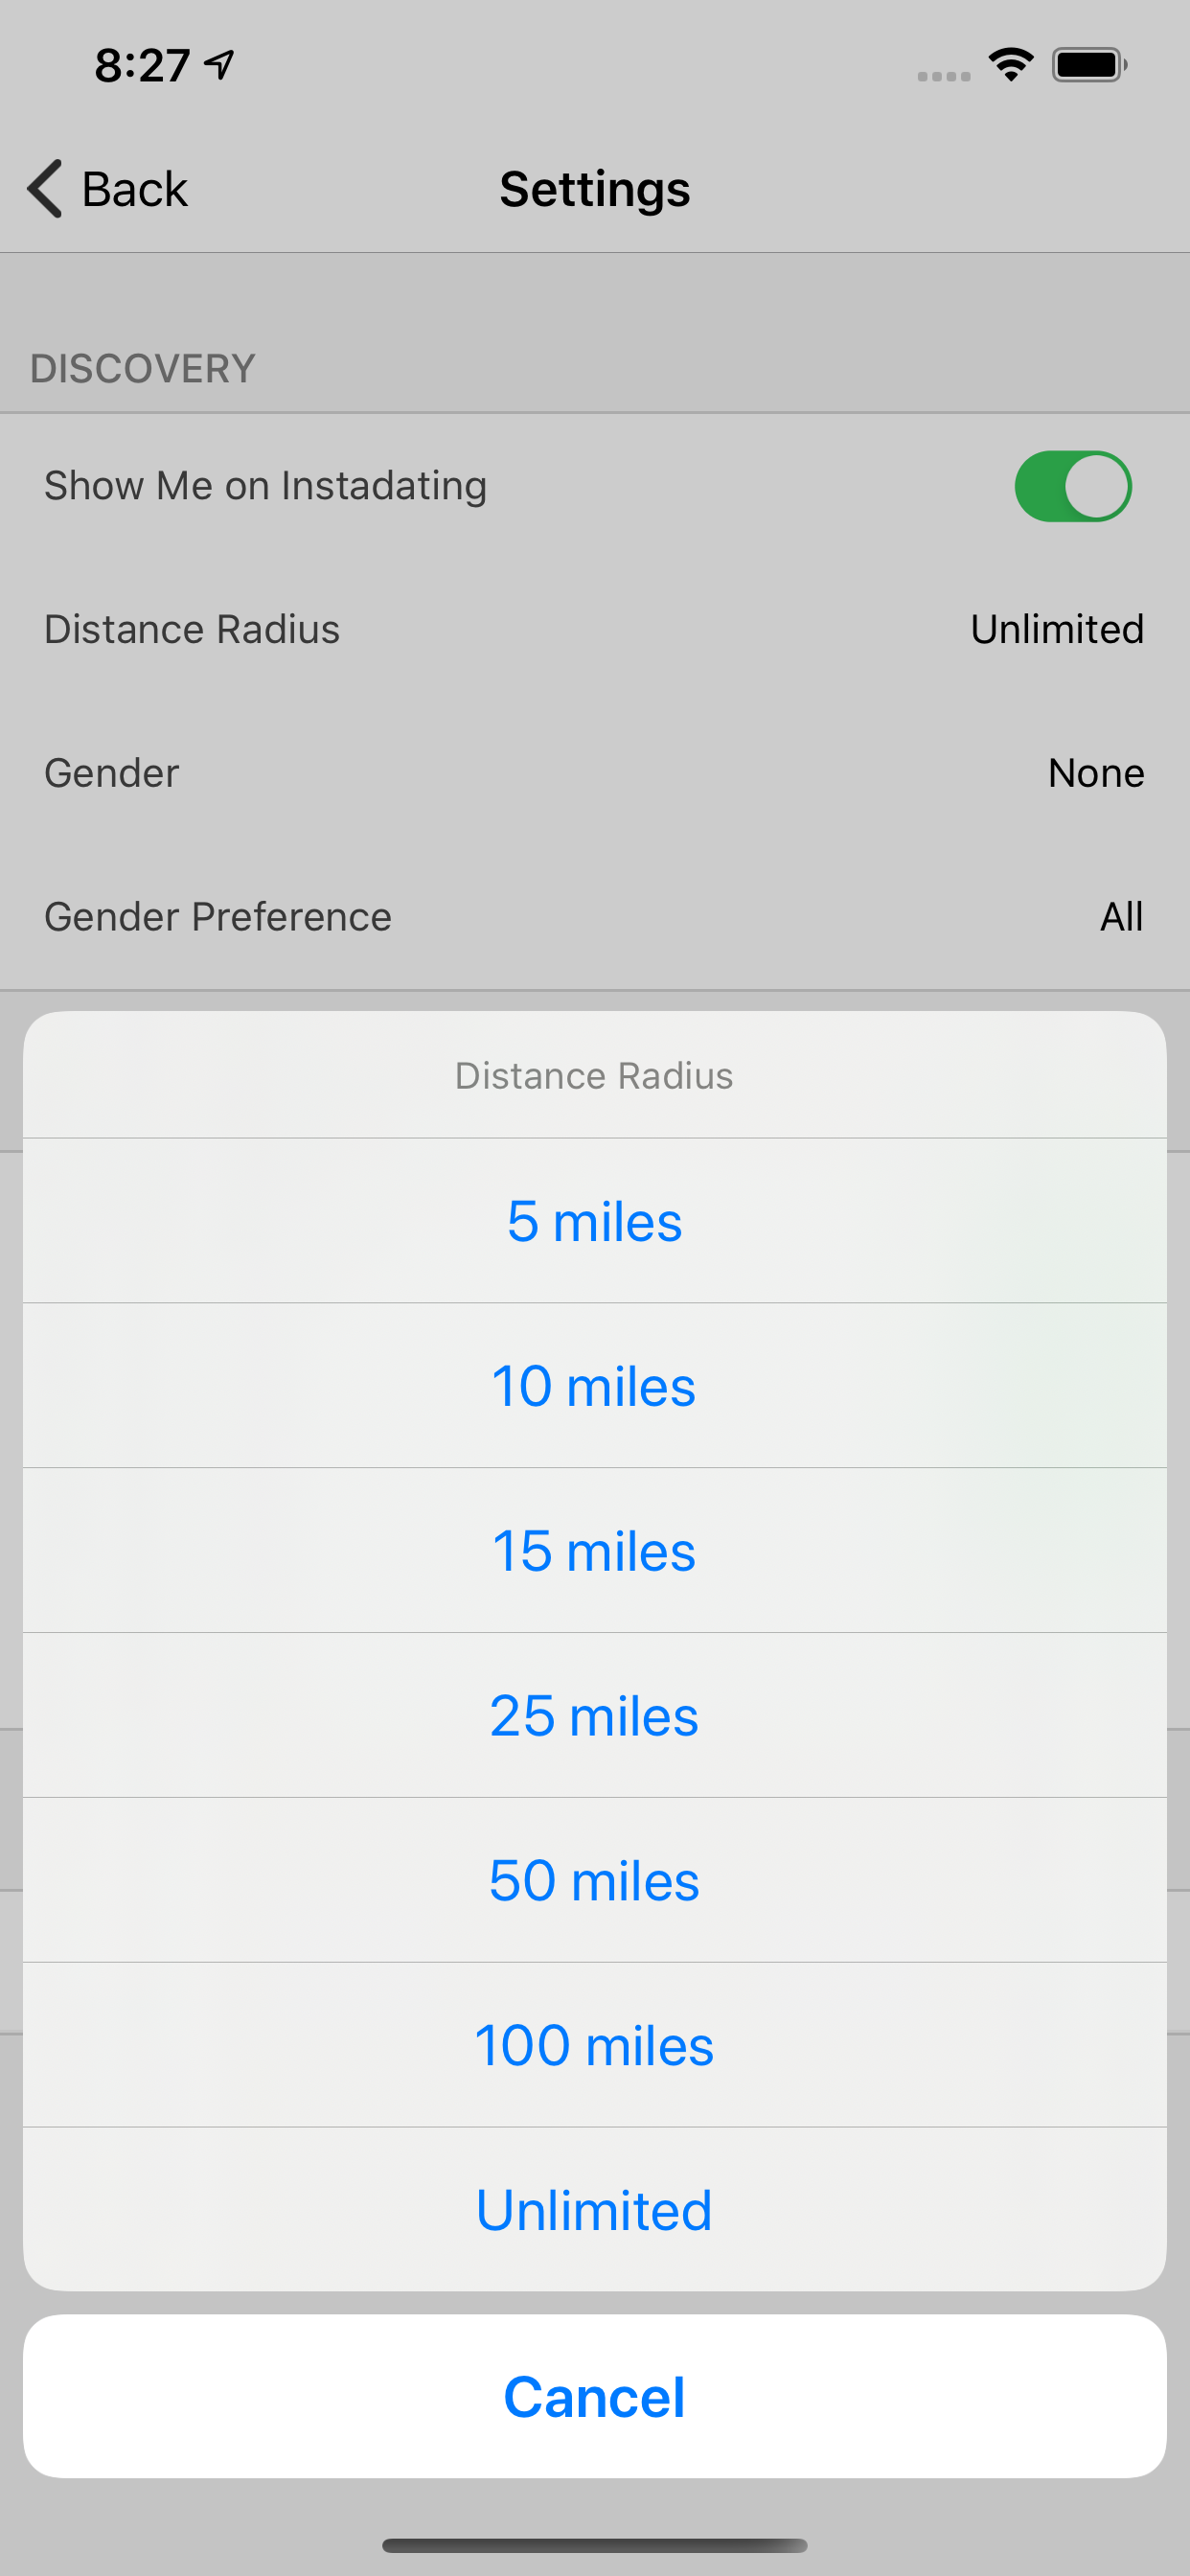Tap the Distance Radius sheet title
The width and height of the screenshot is (1190, 2576).
point(595,1076)
